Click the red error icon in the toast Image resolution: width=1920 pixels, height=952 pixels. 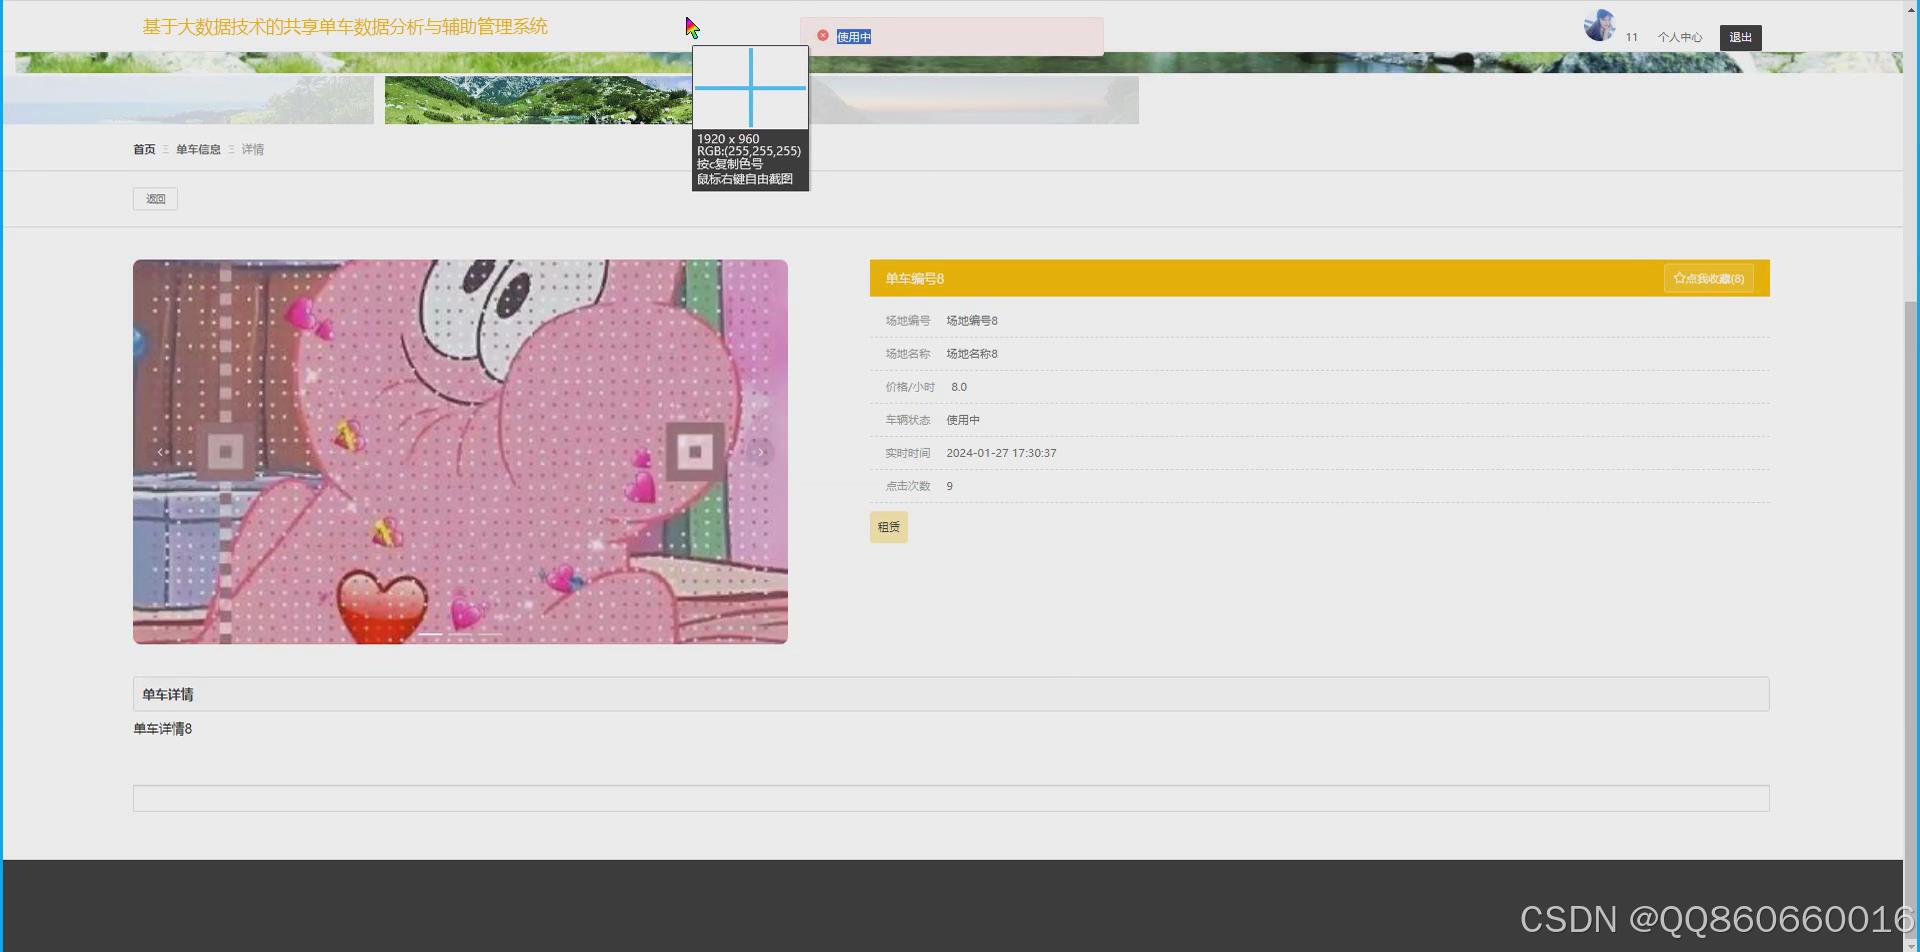(823, 36)
